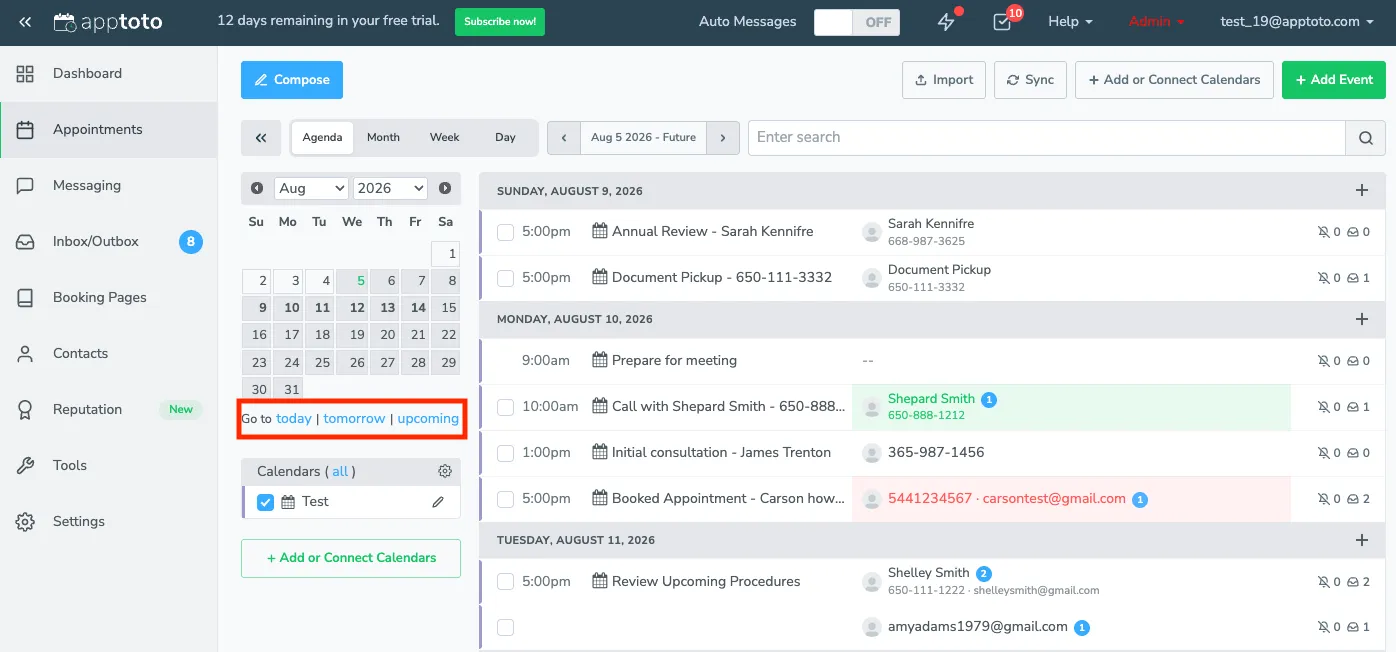Click the Sarah Kennifre avatar icon

coord(872,232)
